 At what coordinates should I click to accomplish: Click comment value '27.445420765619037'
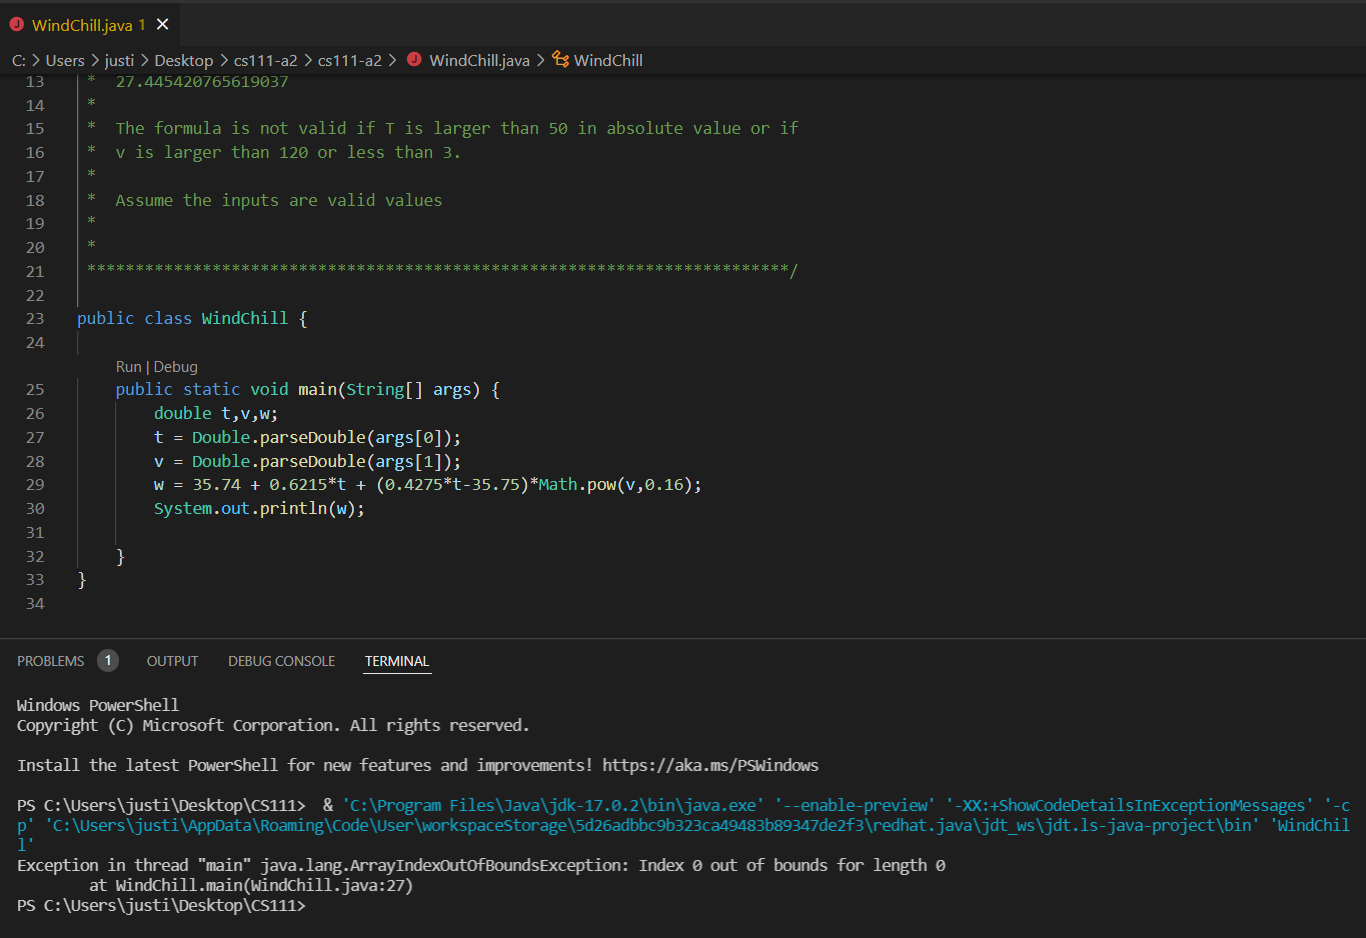click(202, 81)
